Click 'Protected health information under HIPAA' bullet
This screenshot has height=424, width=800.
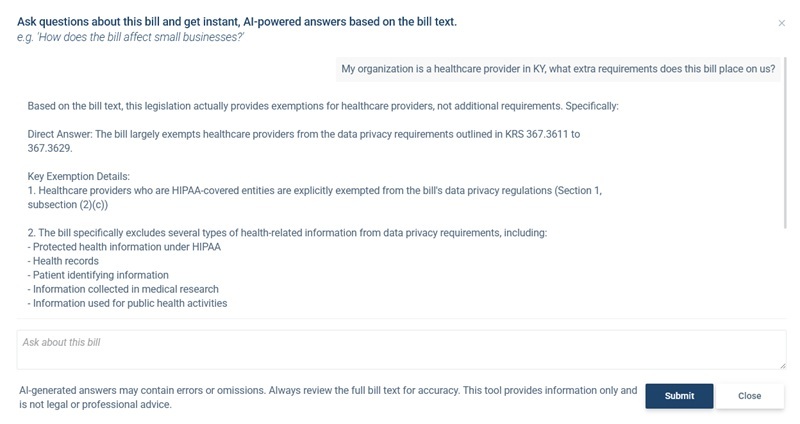coord(125,247)
